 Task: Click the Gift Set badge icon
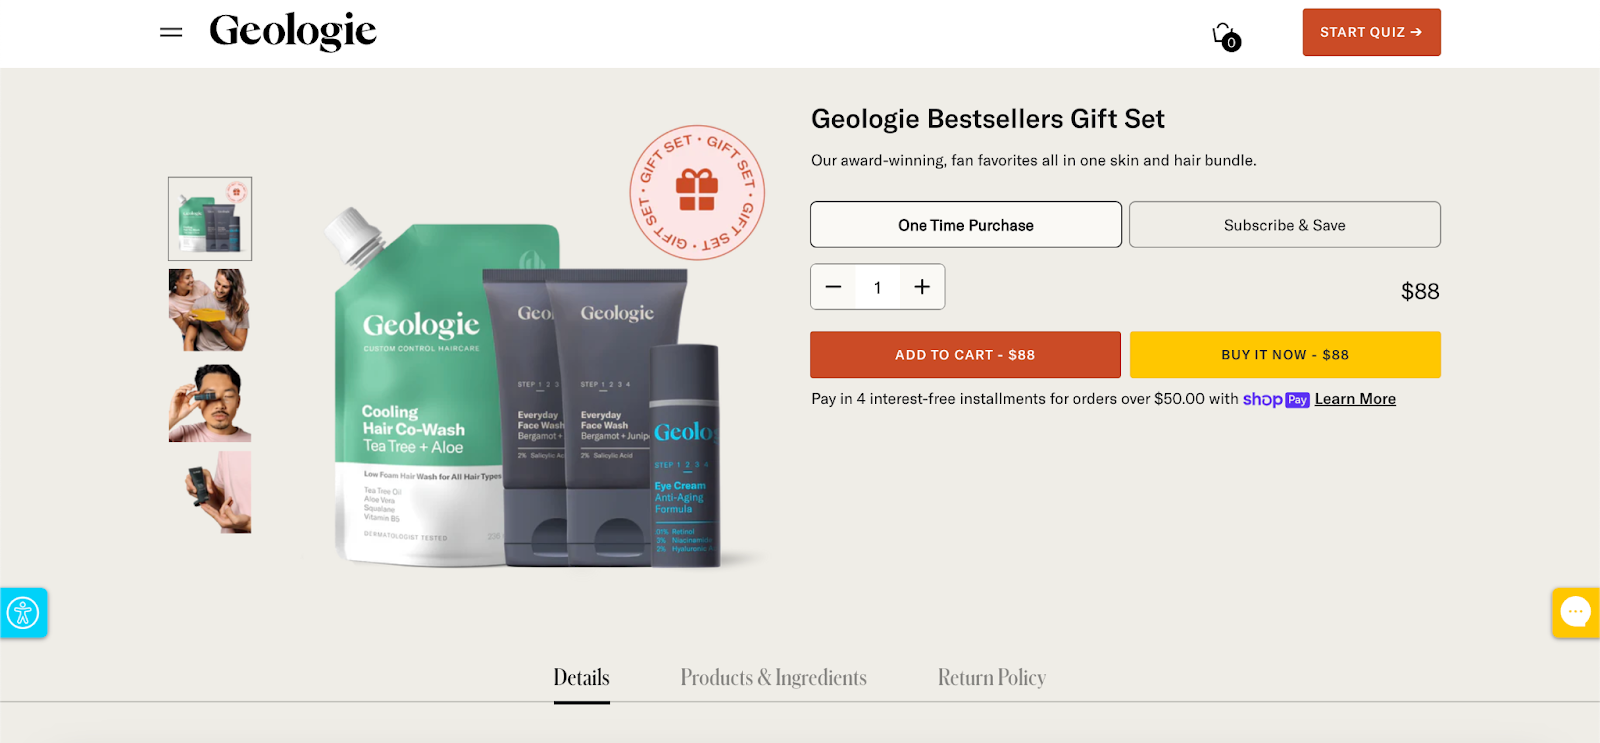click(x=697, y=192)
